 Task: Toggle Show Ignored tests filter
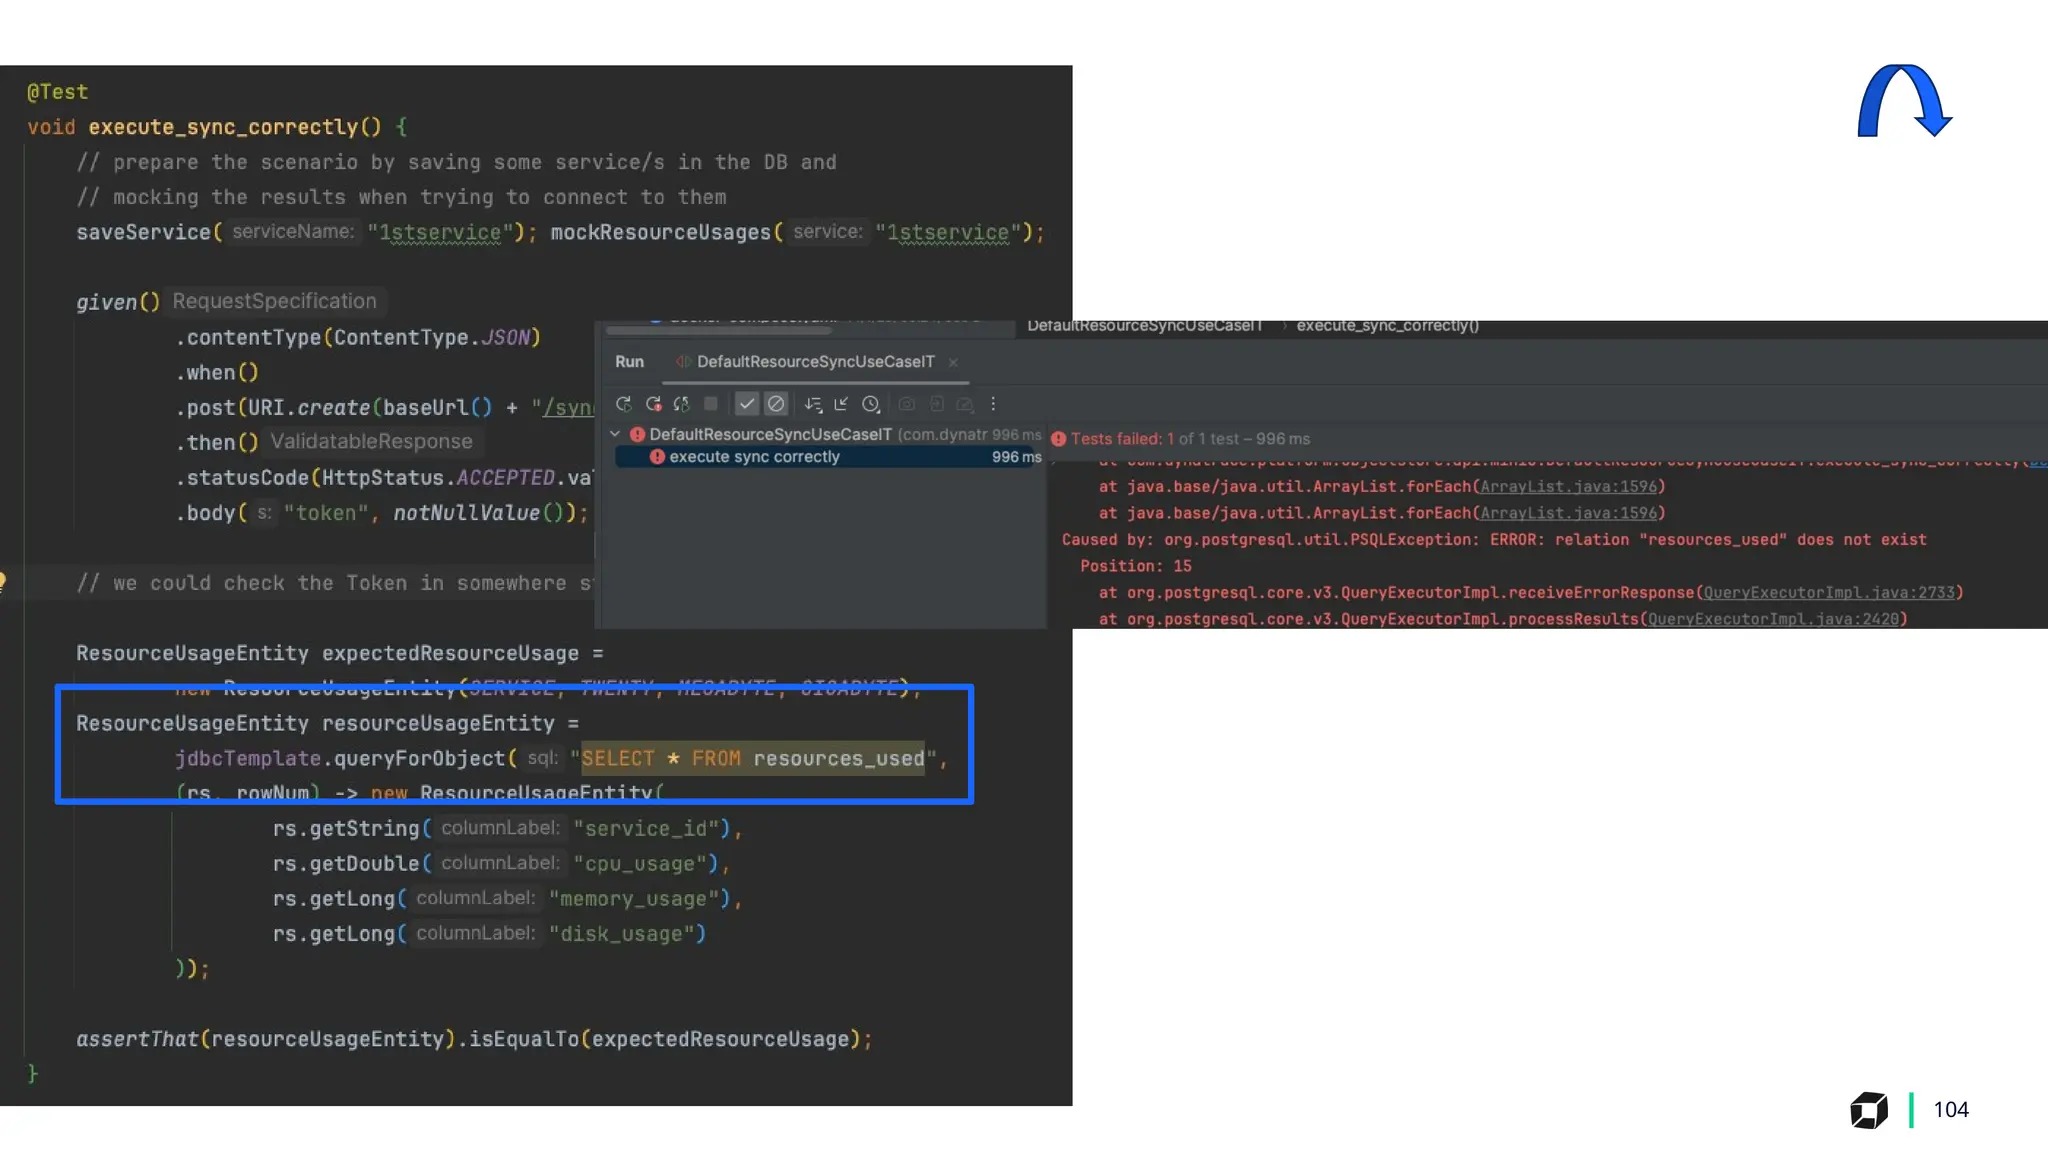click(x=776, y=404)
